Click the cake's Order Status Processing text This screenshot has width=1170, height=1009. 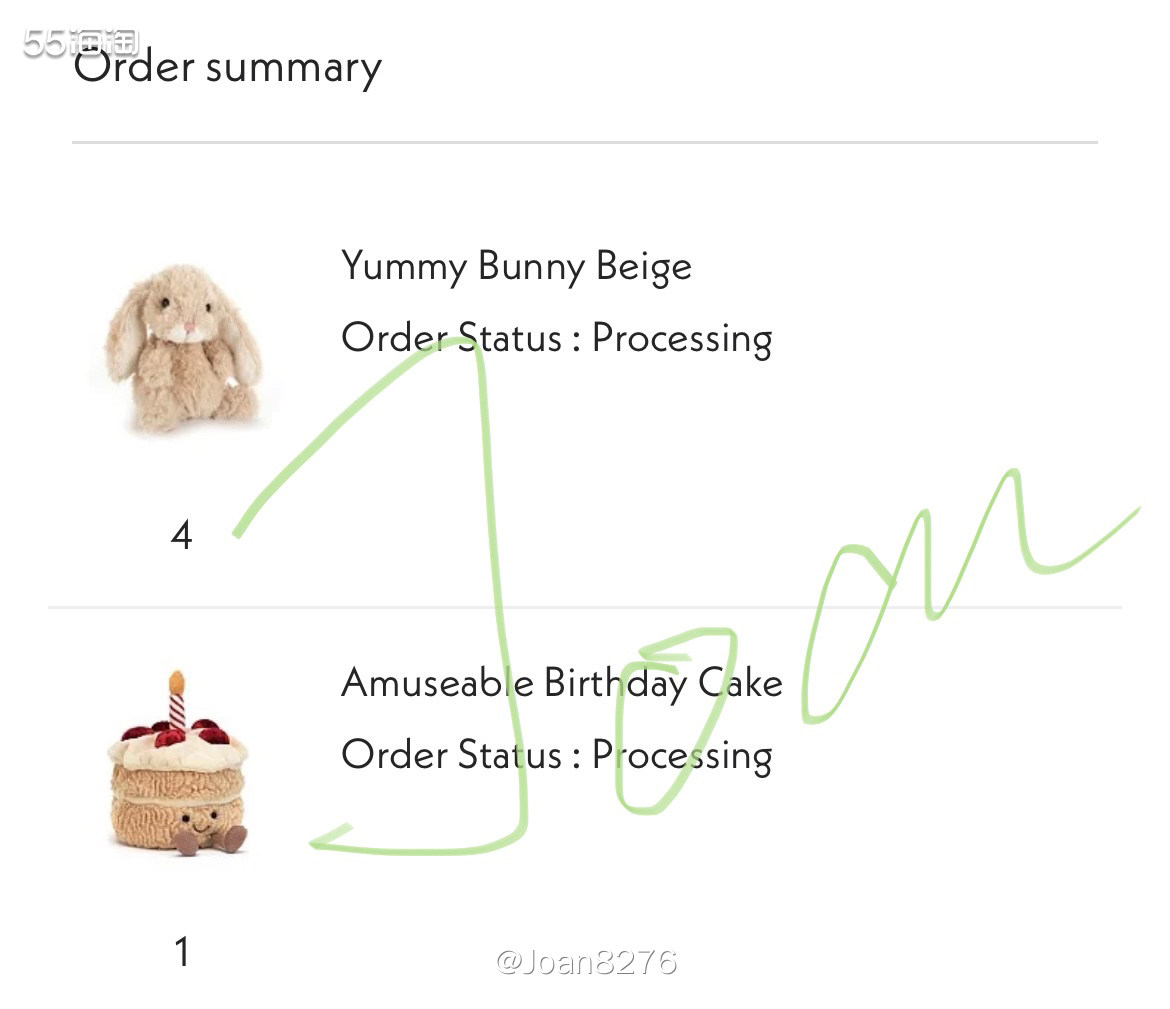tap(557, 755)
